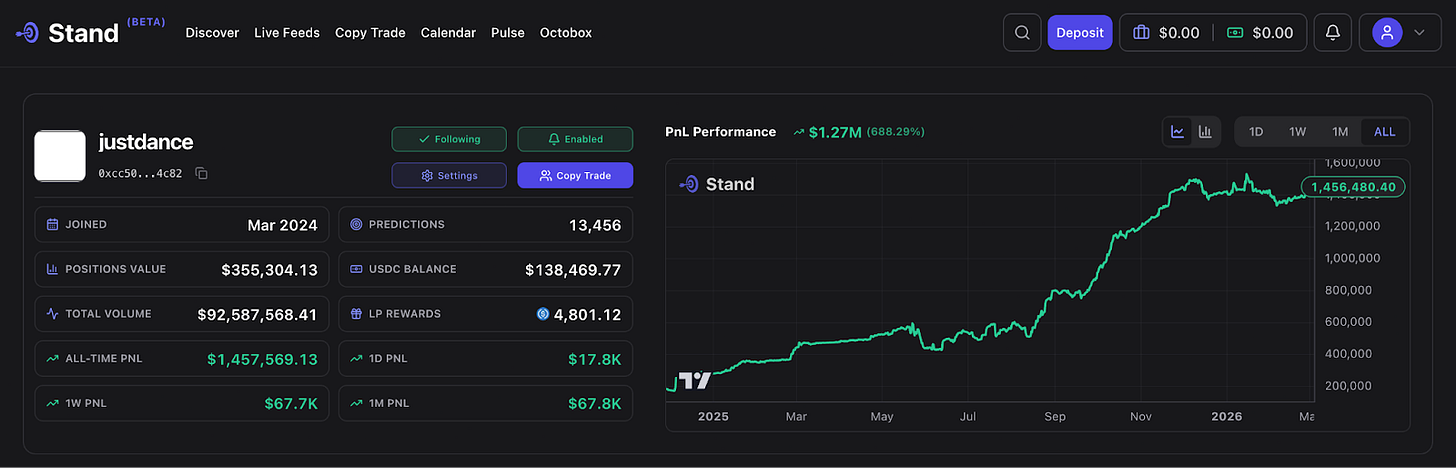1456x468 pixels.
Task: Click the bar icon beside POSITIONS VALUE
Action: click(x=52, y=269)
